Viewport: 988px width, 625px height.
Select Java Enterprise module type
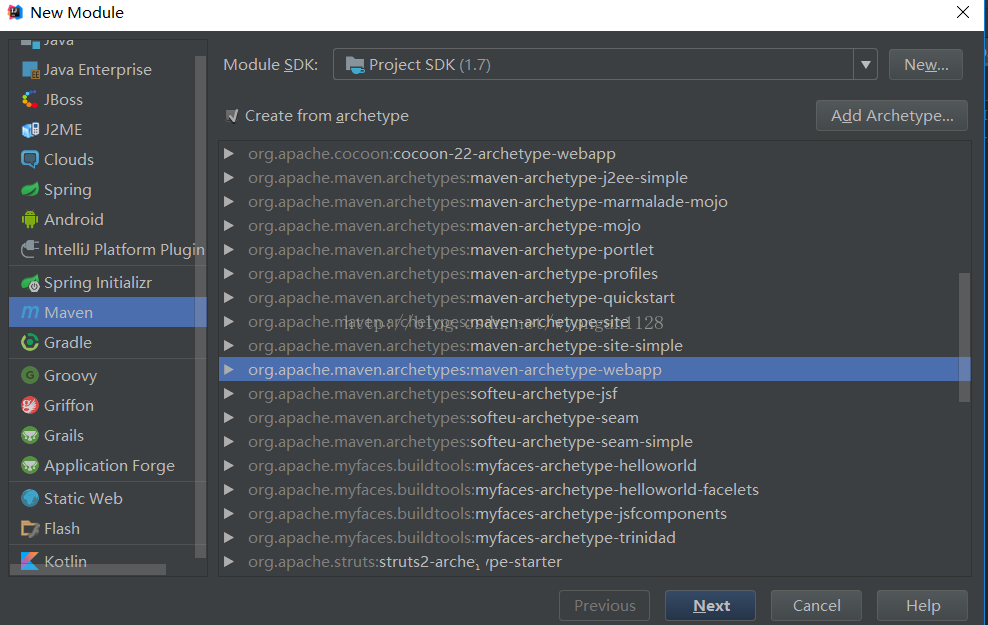[x=97, y=70]
